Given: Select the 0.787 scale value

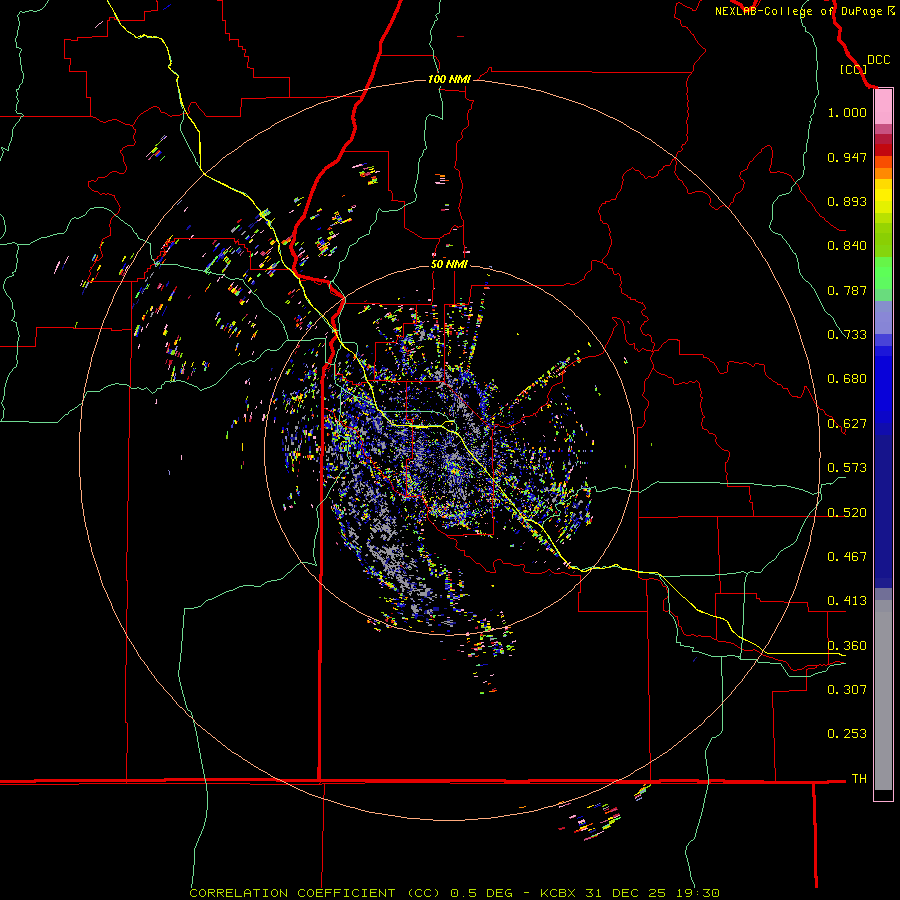Looking at the screenshot, I should click(847, 290).
